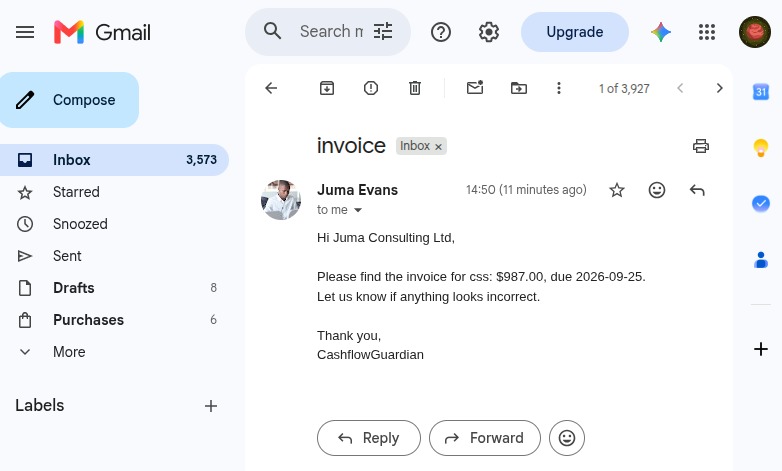The height and width of the screenshot is (471, 782).
Task: Get add-ons plus icon
Action: (761, 349)
